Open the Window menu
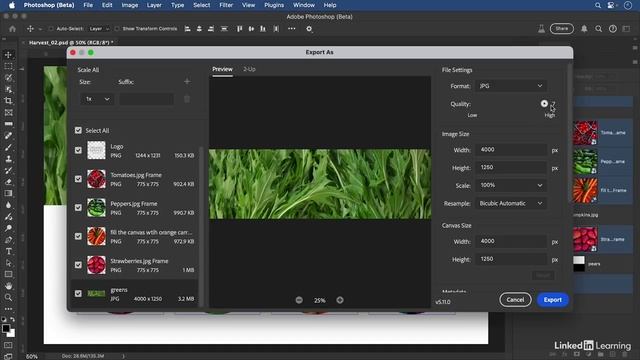This screenshot has height=360, width=640. click(304, 5)
